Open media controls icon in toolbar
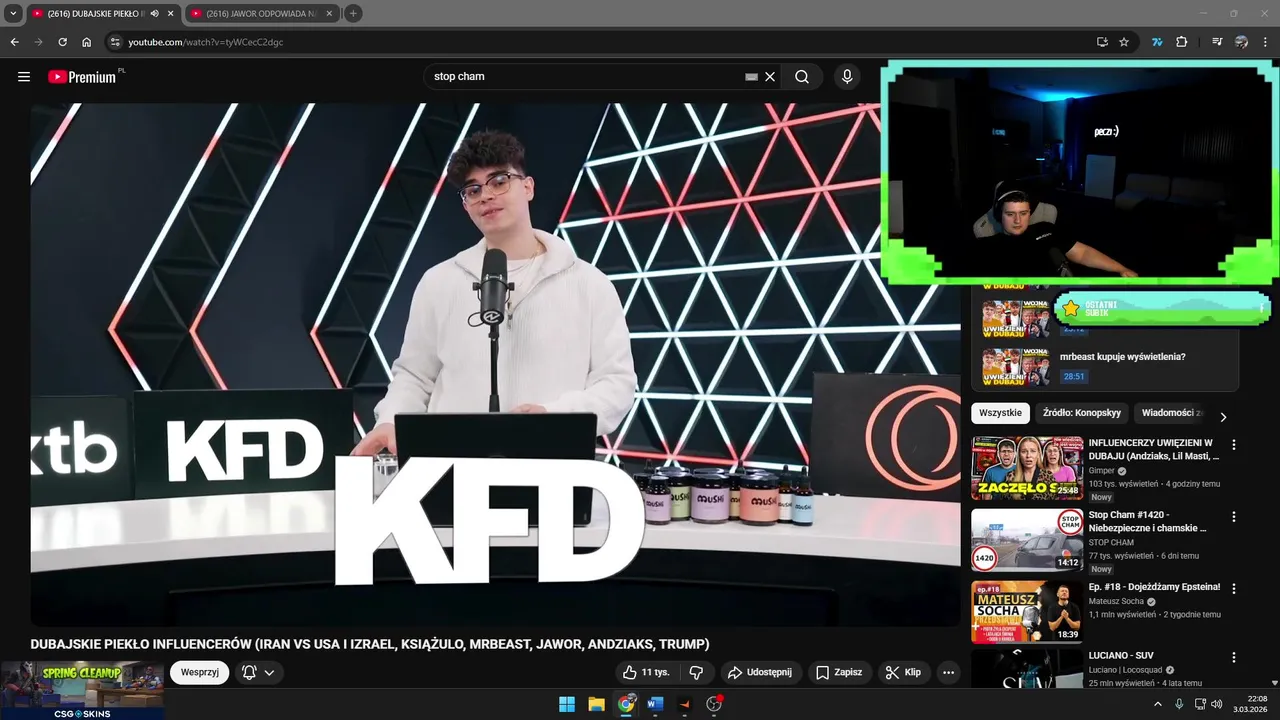Viewport: 1280px width, 720px height. click(x=1217, y=42)
